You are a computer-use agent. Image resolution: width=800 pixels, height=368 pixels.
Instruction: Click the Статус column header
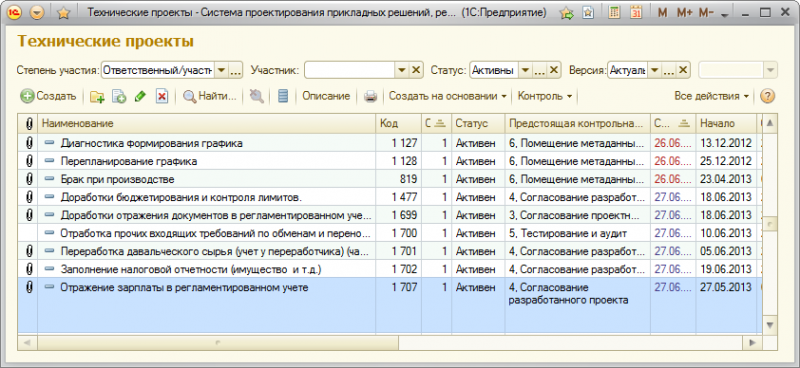(x=478, y=124)
